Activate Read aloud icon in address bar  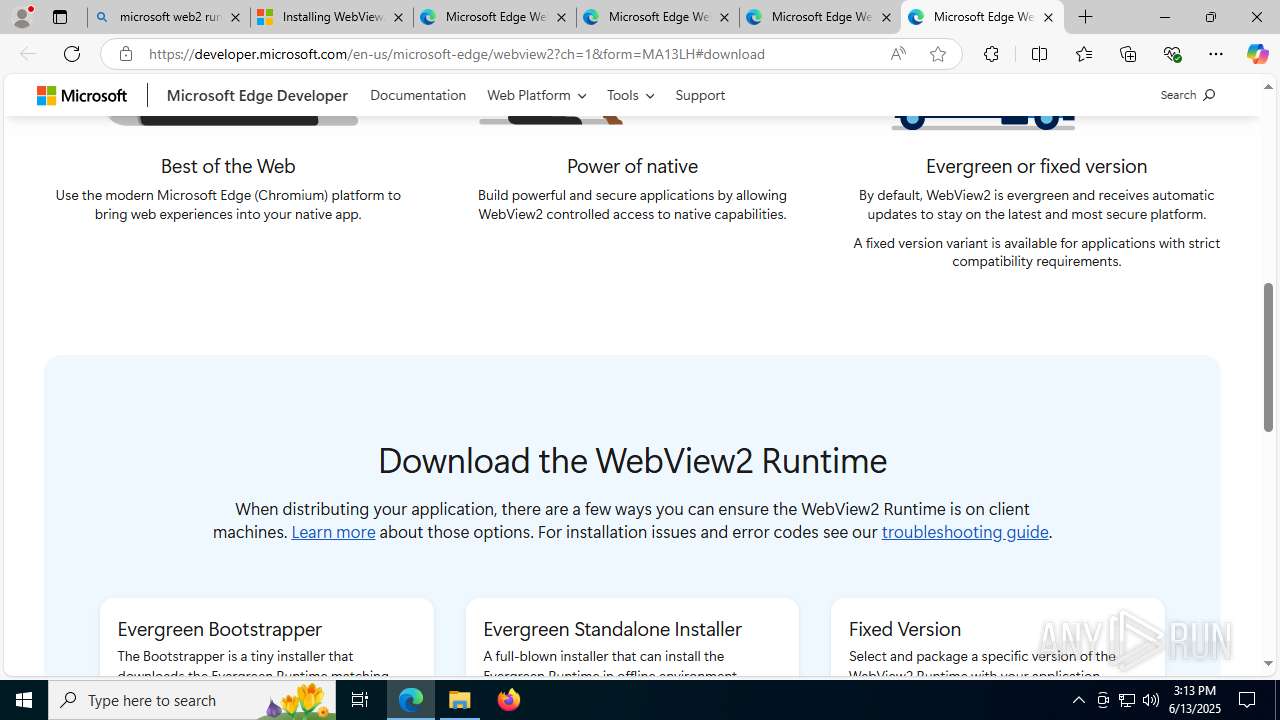coord(898,54)
